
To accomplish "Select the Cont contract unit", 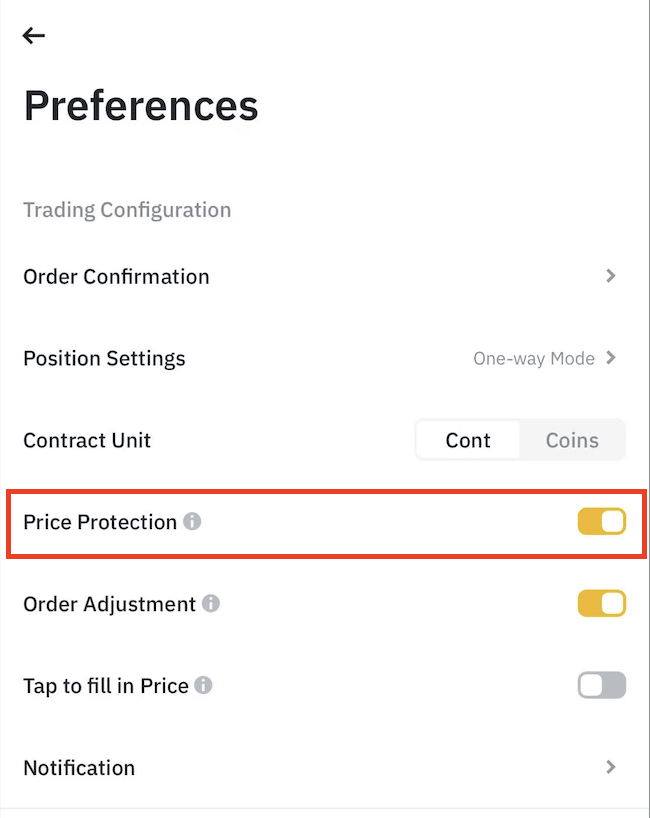I will 468,440.
